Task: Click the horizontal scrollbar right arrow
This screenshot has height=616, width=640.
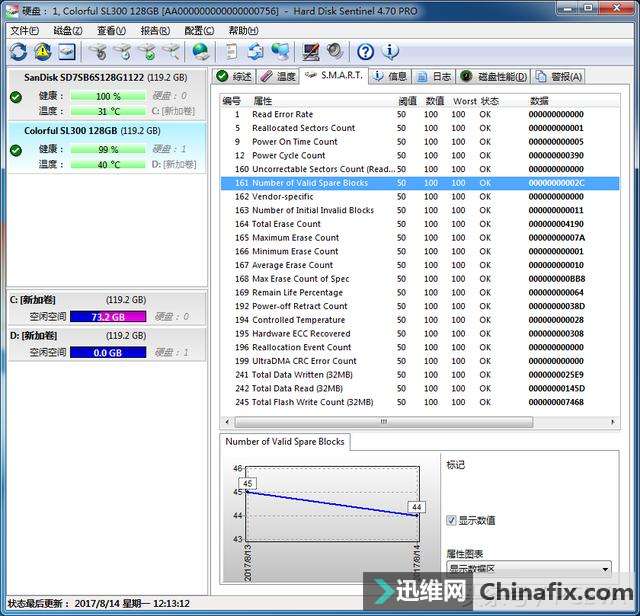Action: click(613, 422)
